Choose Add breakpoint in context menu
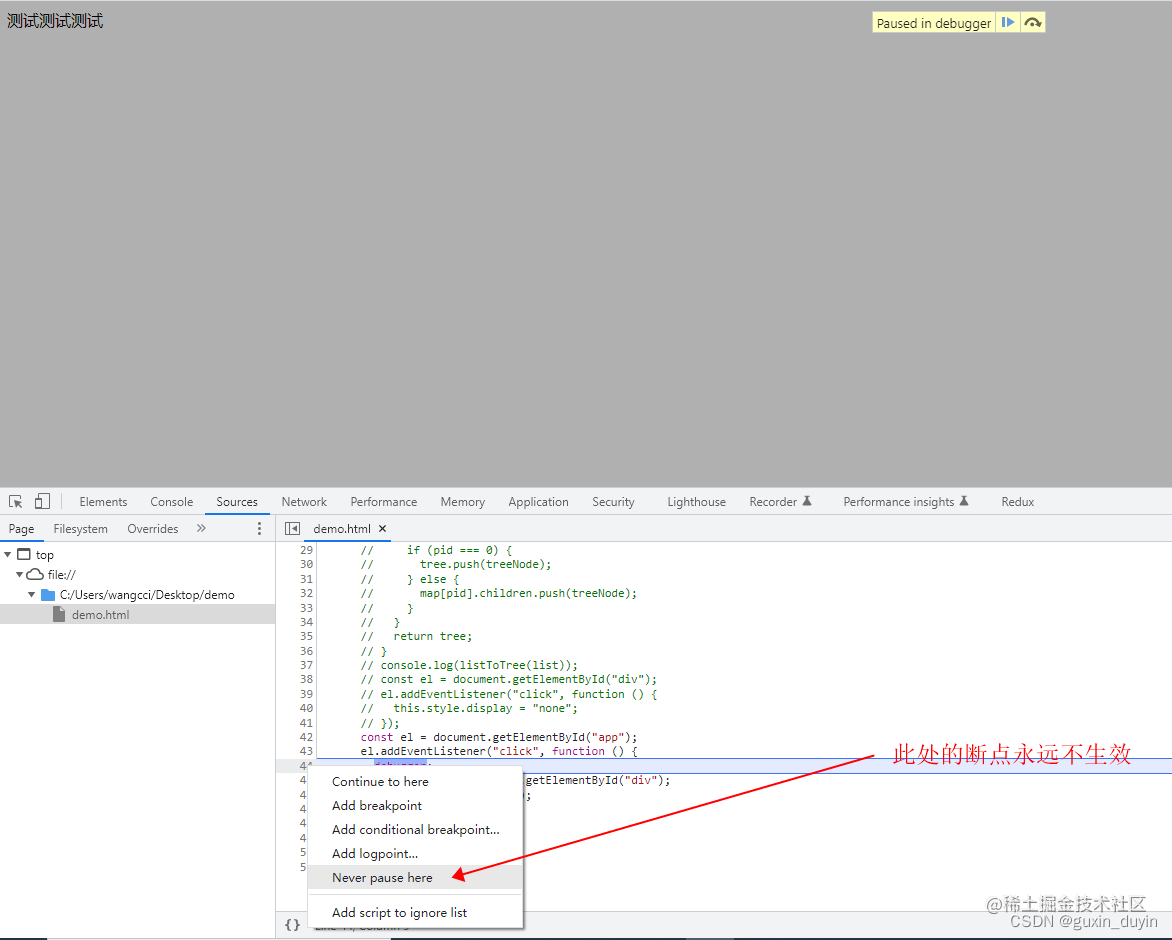 pyautogui.click(x=415, y=806)
